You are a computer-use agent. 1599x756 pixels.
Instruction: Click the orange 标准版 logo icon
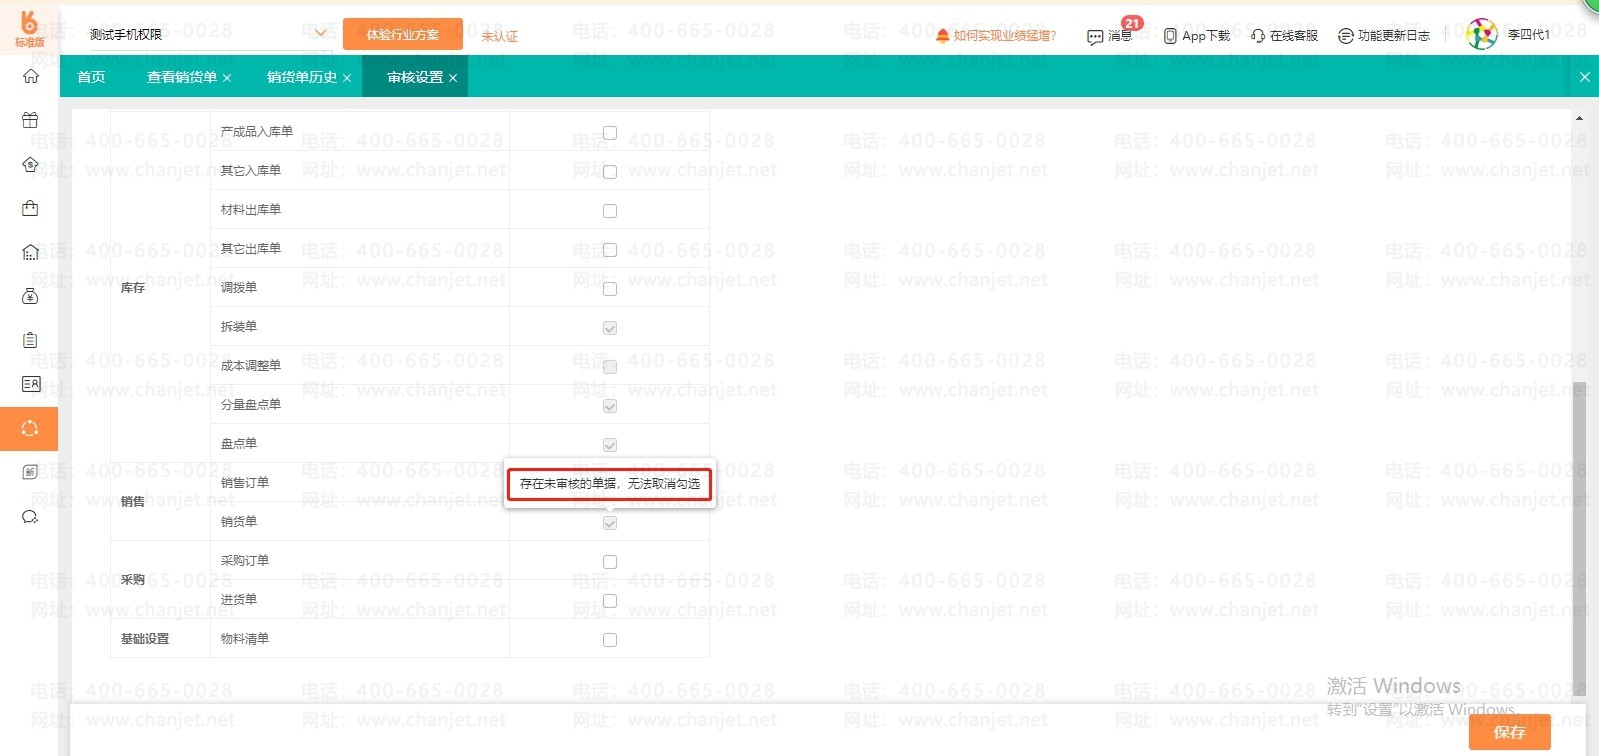[29, 28]
